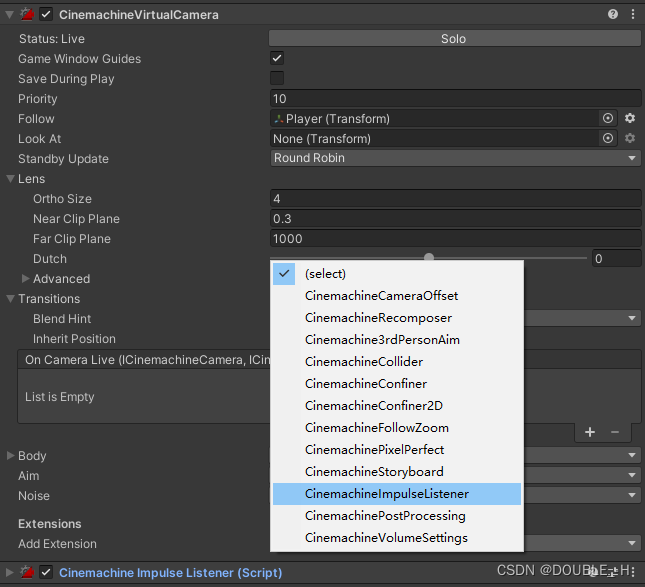645x587 pixels.
Task: Click the Look At object picker circle
Action: tap(608, 138)
